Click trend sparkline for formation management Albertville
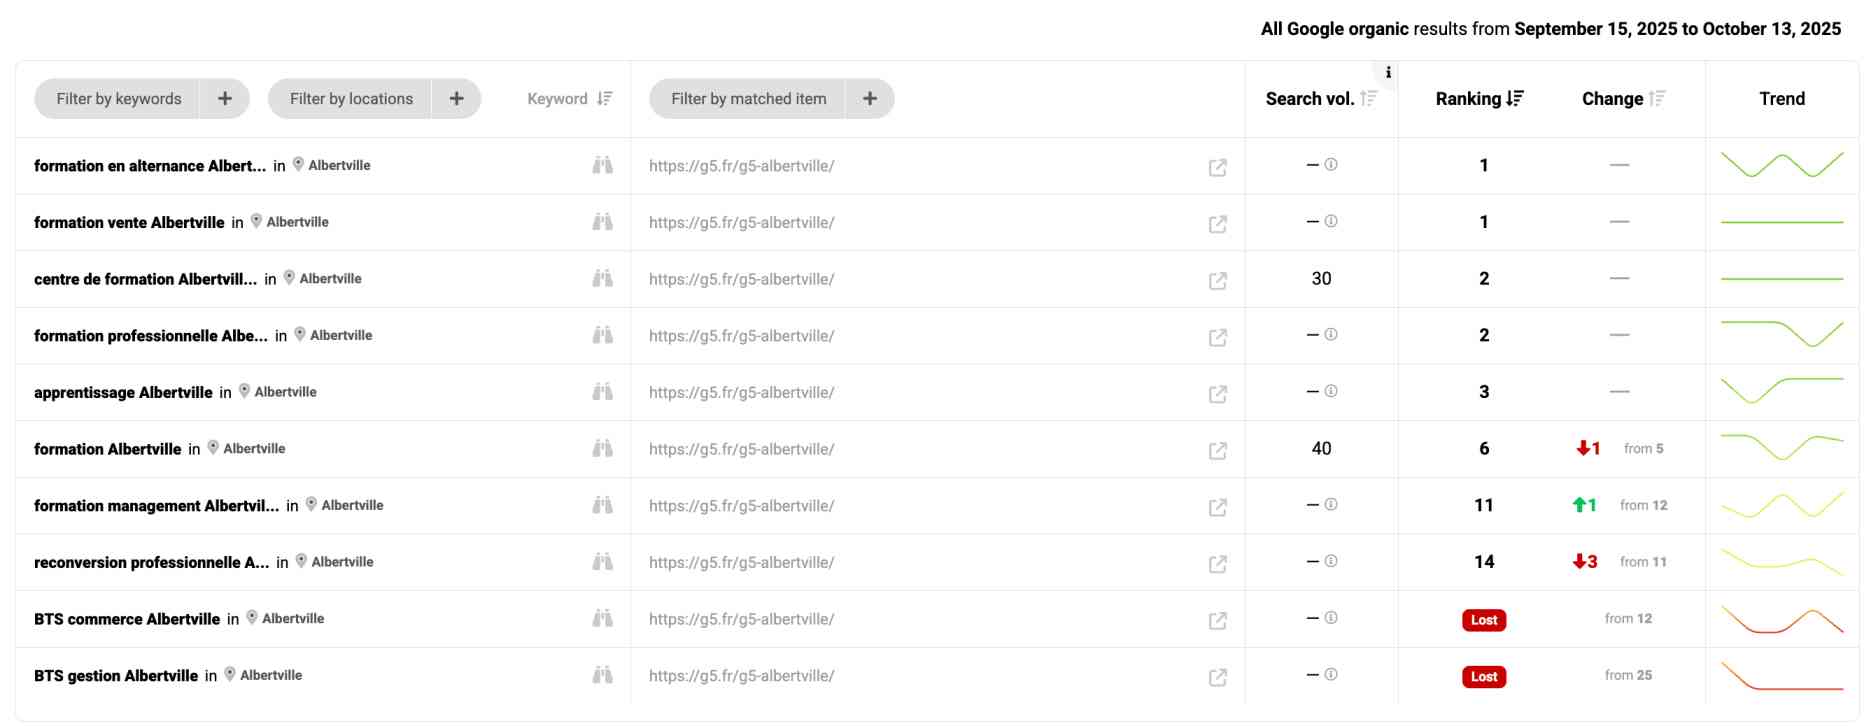1871x726 pixels. click(x=1781, y=505)
